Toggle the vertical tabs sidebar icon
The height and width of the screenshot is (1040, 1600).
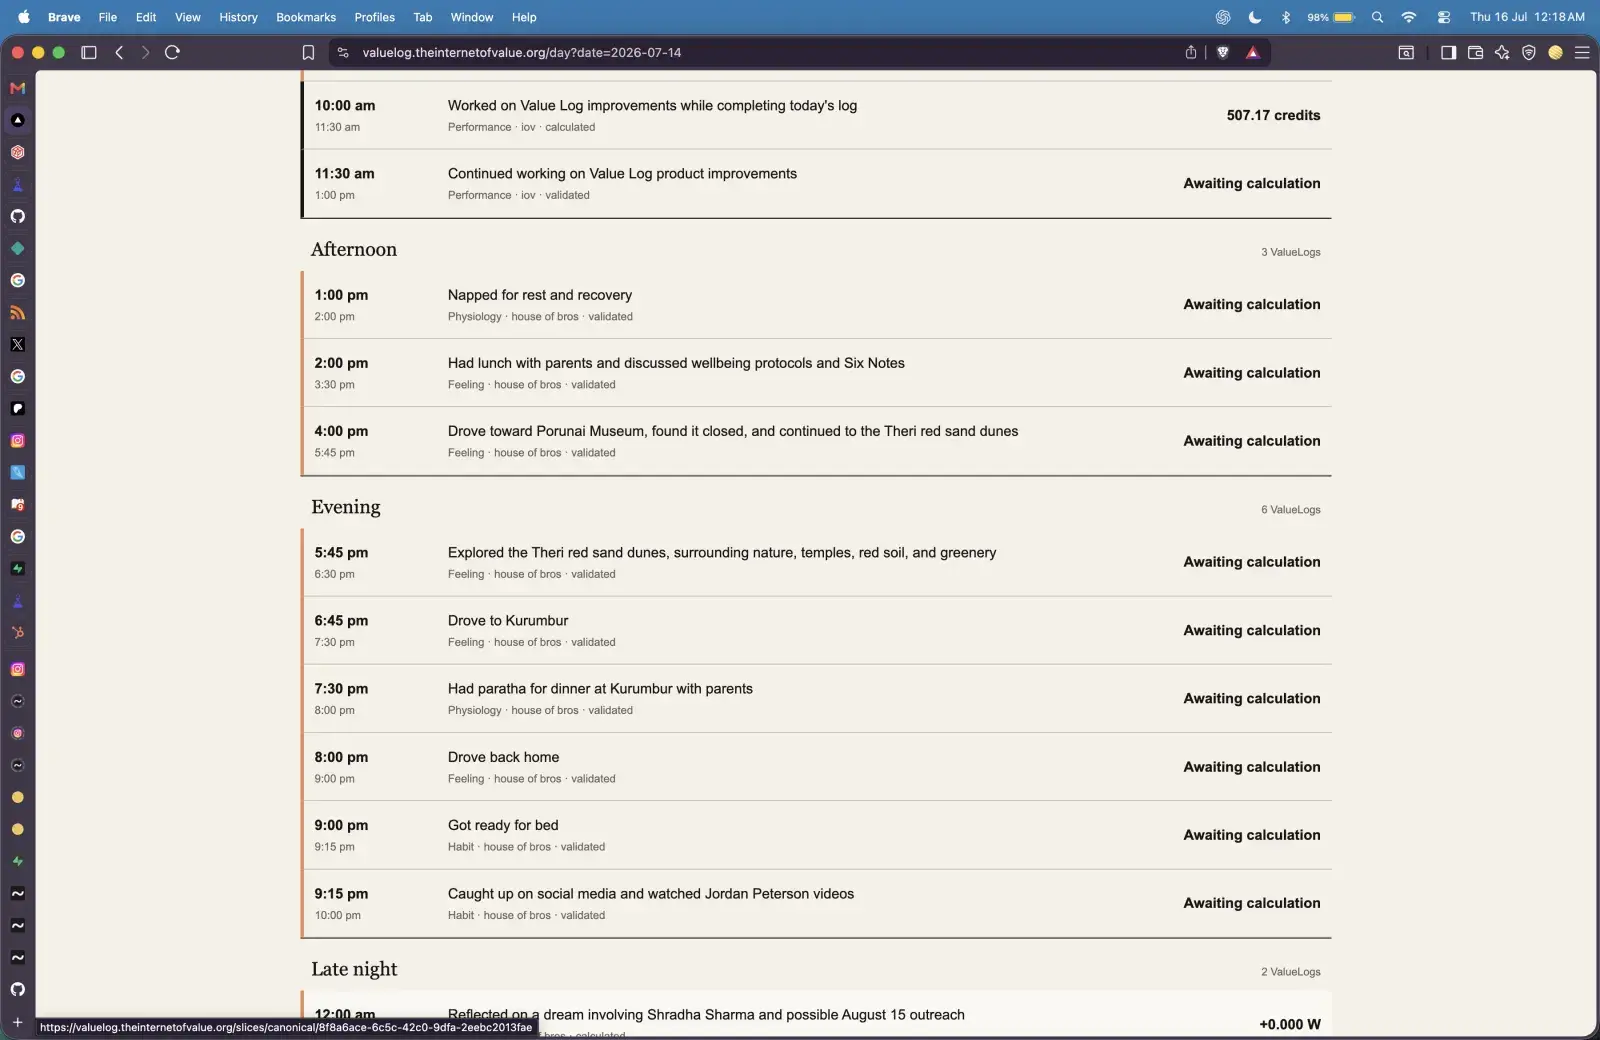tap(88, 52)
